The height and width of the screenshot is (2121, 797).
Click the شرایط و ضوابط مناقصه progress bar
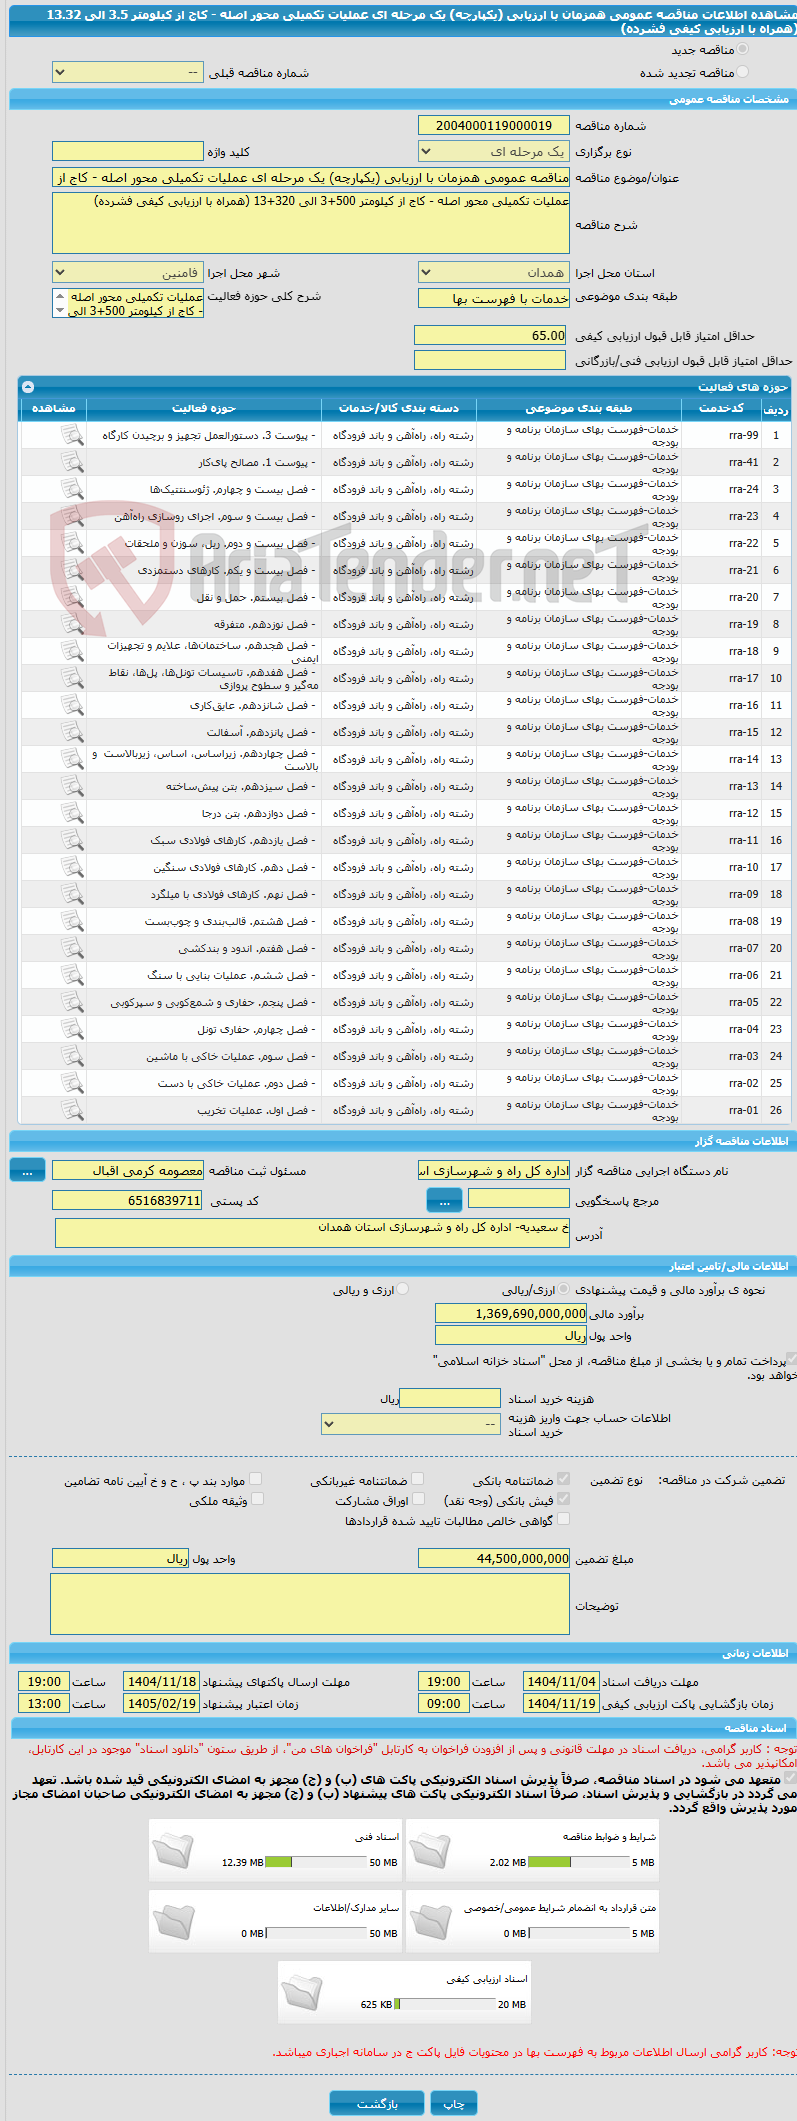[x=579, y=1863]
